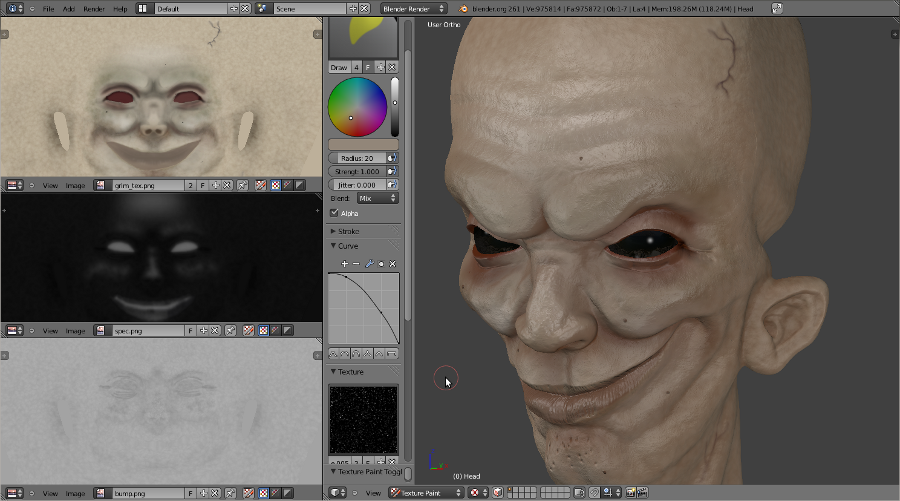The width and height of the screenshot is (900, 501).
Task: Click the Draw brush name field
Action: coord(338,67)
